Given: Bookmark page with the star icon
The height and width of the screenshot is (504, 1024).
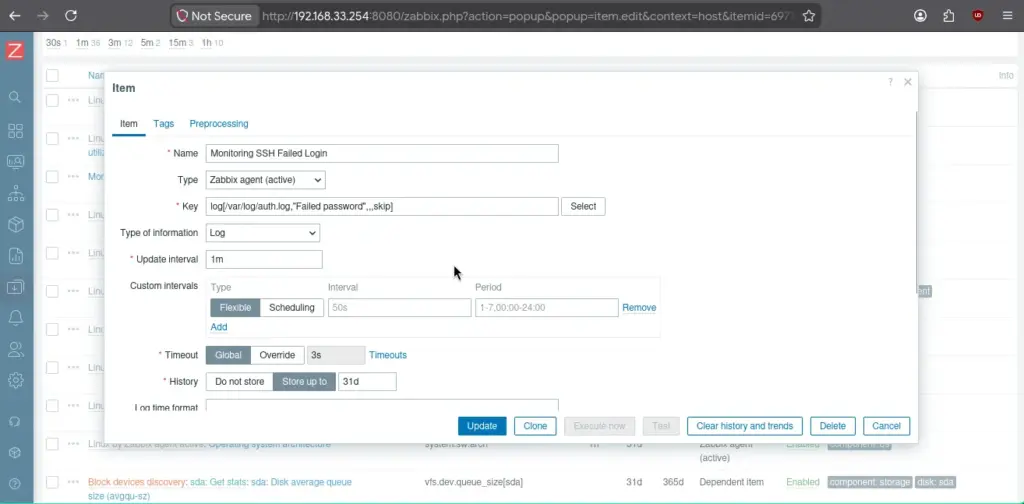Looking at the screenshot, I should coord(808,16).
